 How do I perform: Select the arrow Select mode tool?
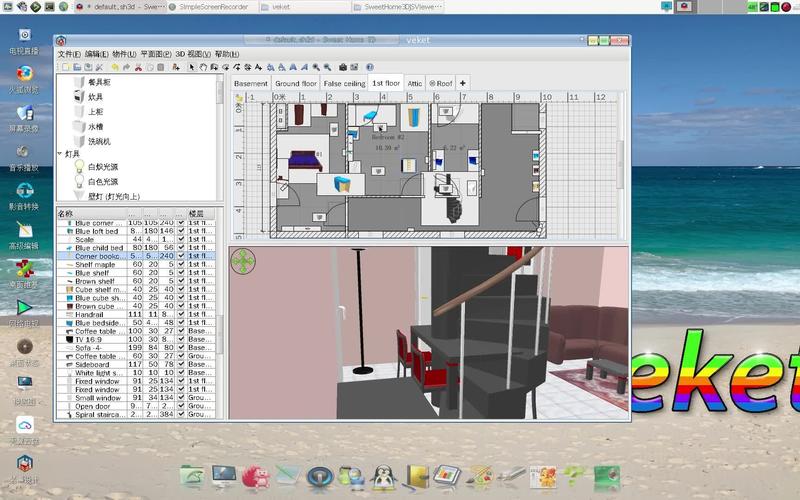coord(191,67)
